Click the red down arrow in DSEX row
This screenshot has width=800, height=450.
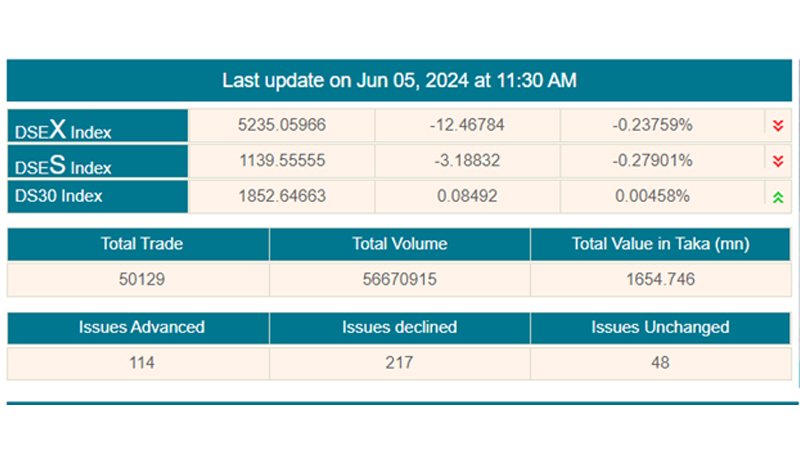point(777,126)
